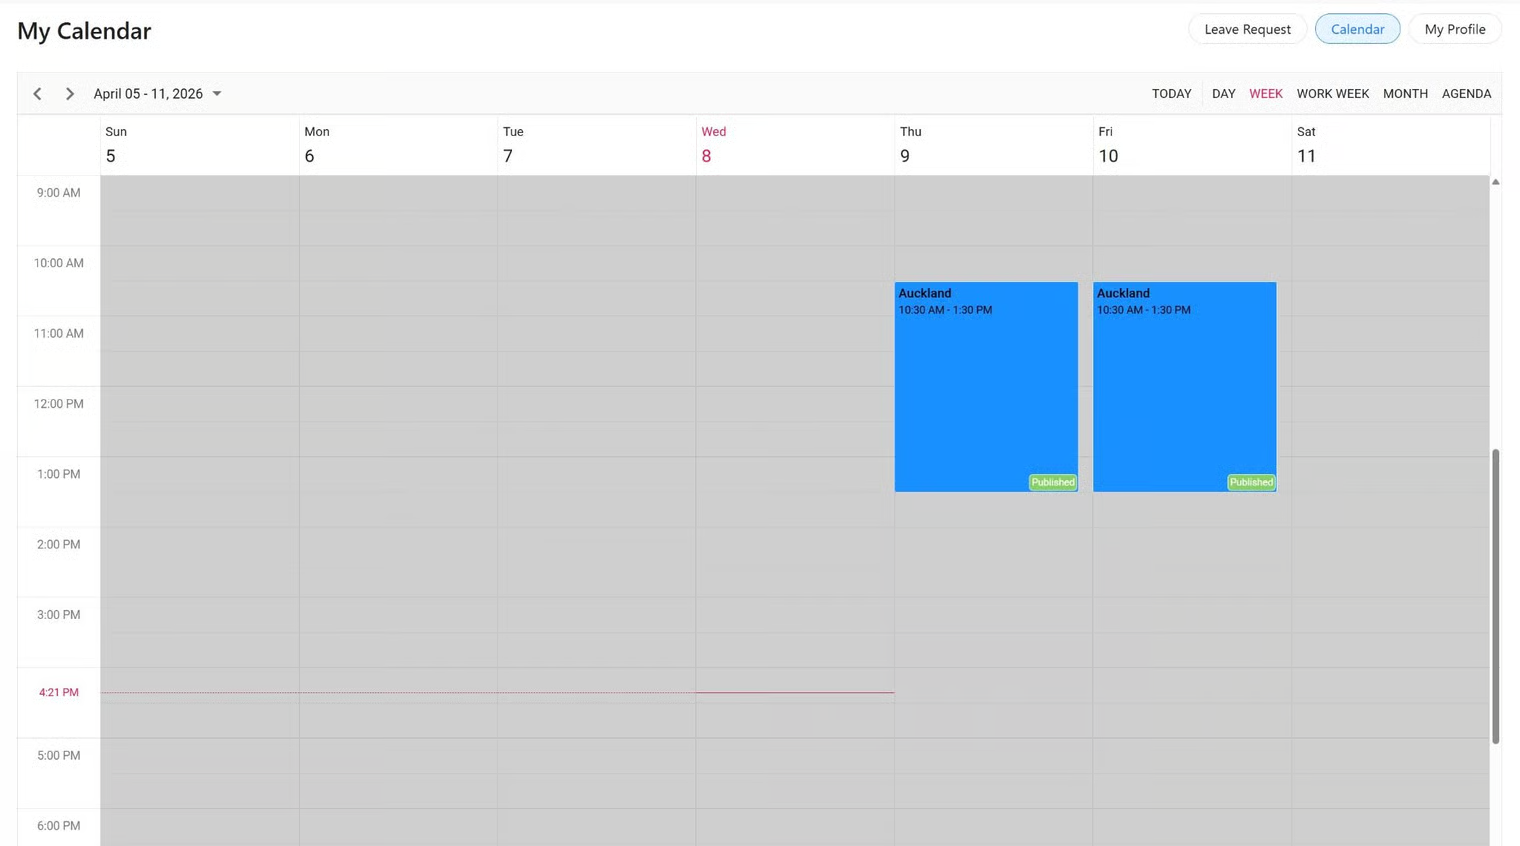Image resolution: width=1520 pixels, height=846 pixels.
Task: Switch to DAY view
Action: 1223,94
